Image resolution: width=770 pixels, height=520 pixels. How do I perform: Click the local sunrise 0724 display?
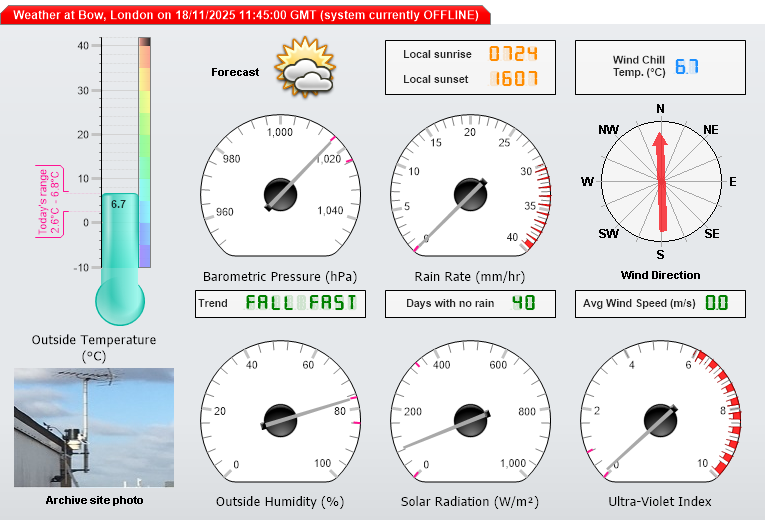(513, 54)
